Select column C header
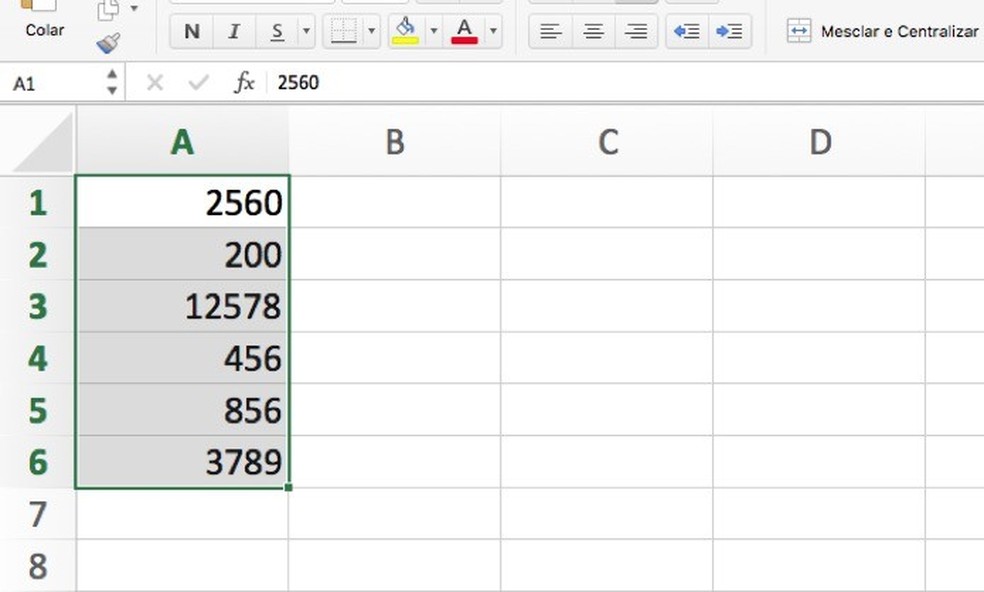 click(607, 141)
